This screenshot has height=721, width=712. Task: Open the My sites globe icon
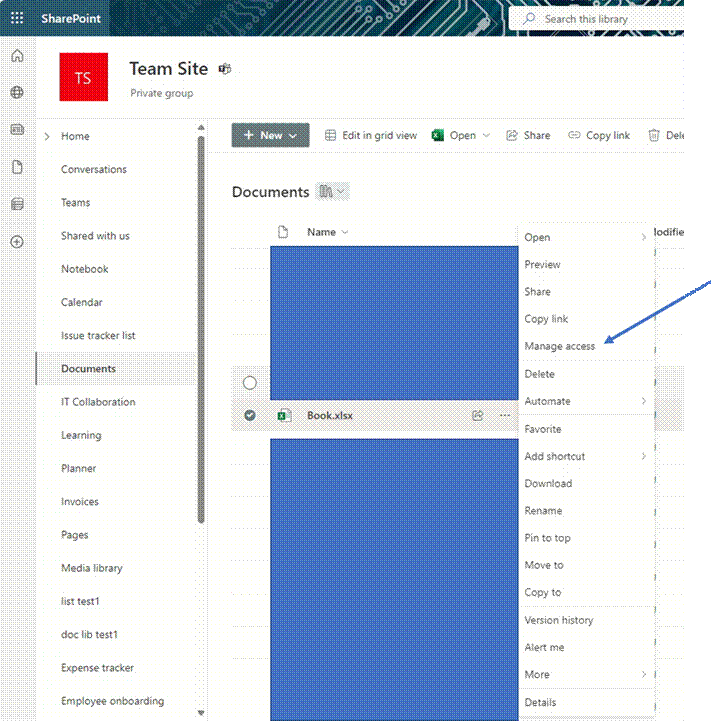17,92
